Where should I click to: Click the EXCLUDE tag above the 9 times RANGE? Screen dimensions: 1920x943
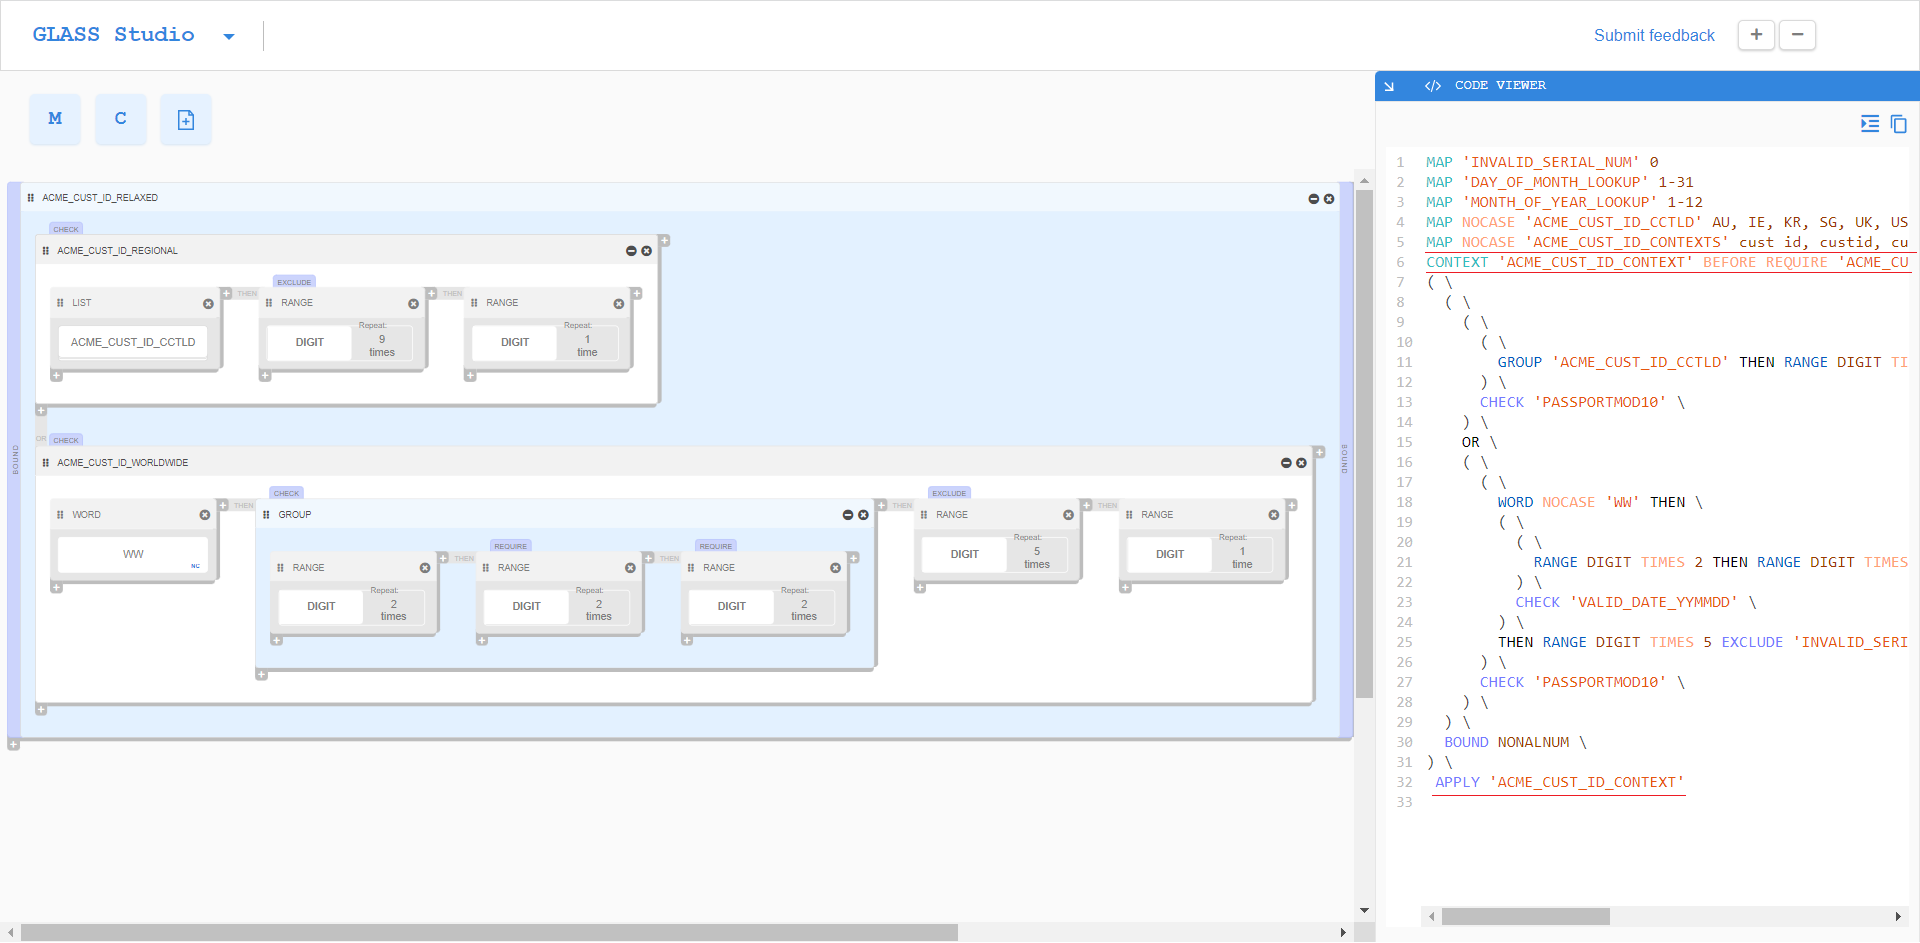click(294, 282)
